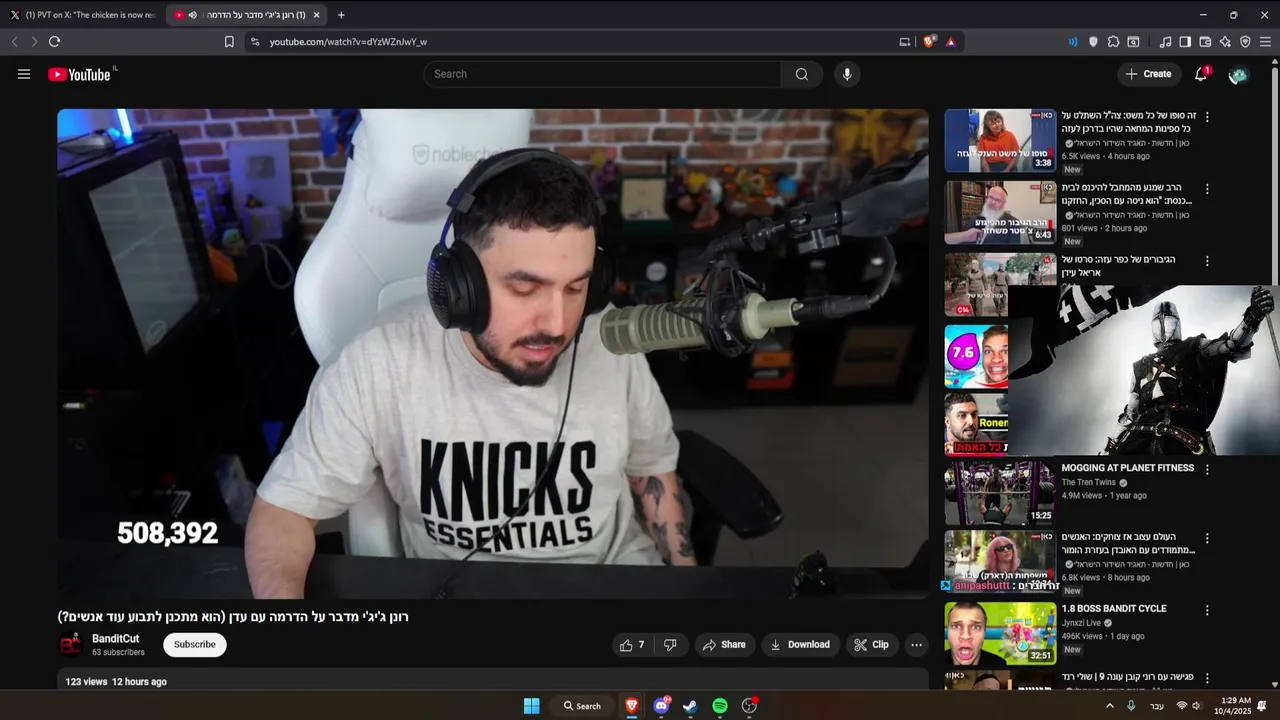Open the 6:43 recommended video thumbnail
1280x720 pixels.
tap(1000, 212)
